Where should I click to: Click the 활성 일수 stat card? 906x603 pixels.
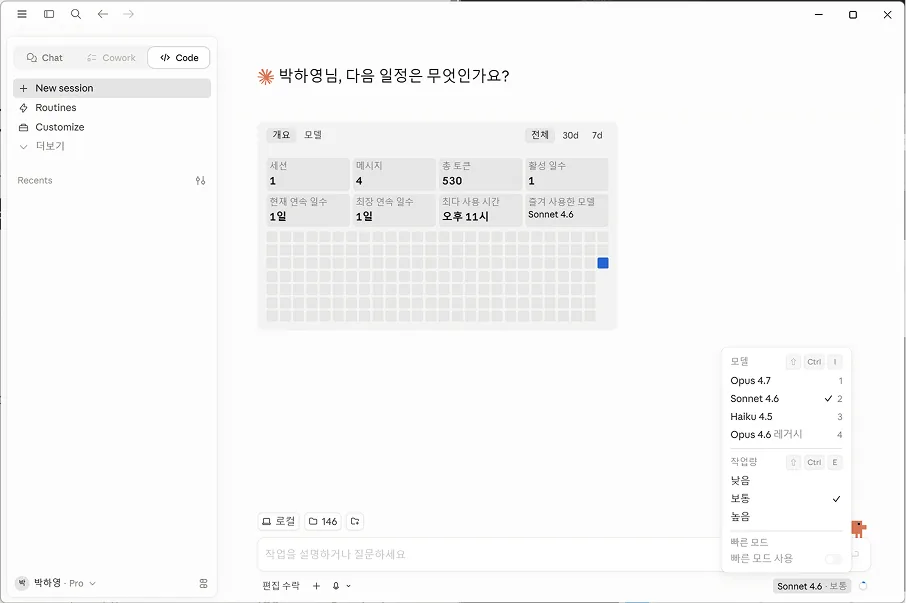click(566, 174)
